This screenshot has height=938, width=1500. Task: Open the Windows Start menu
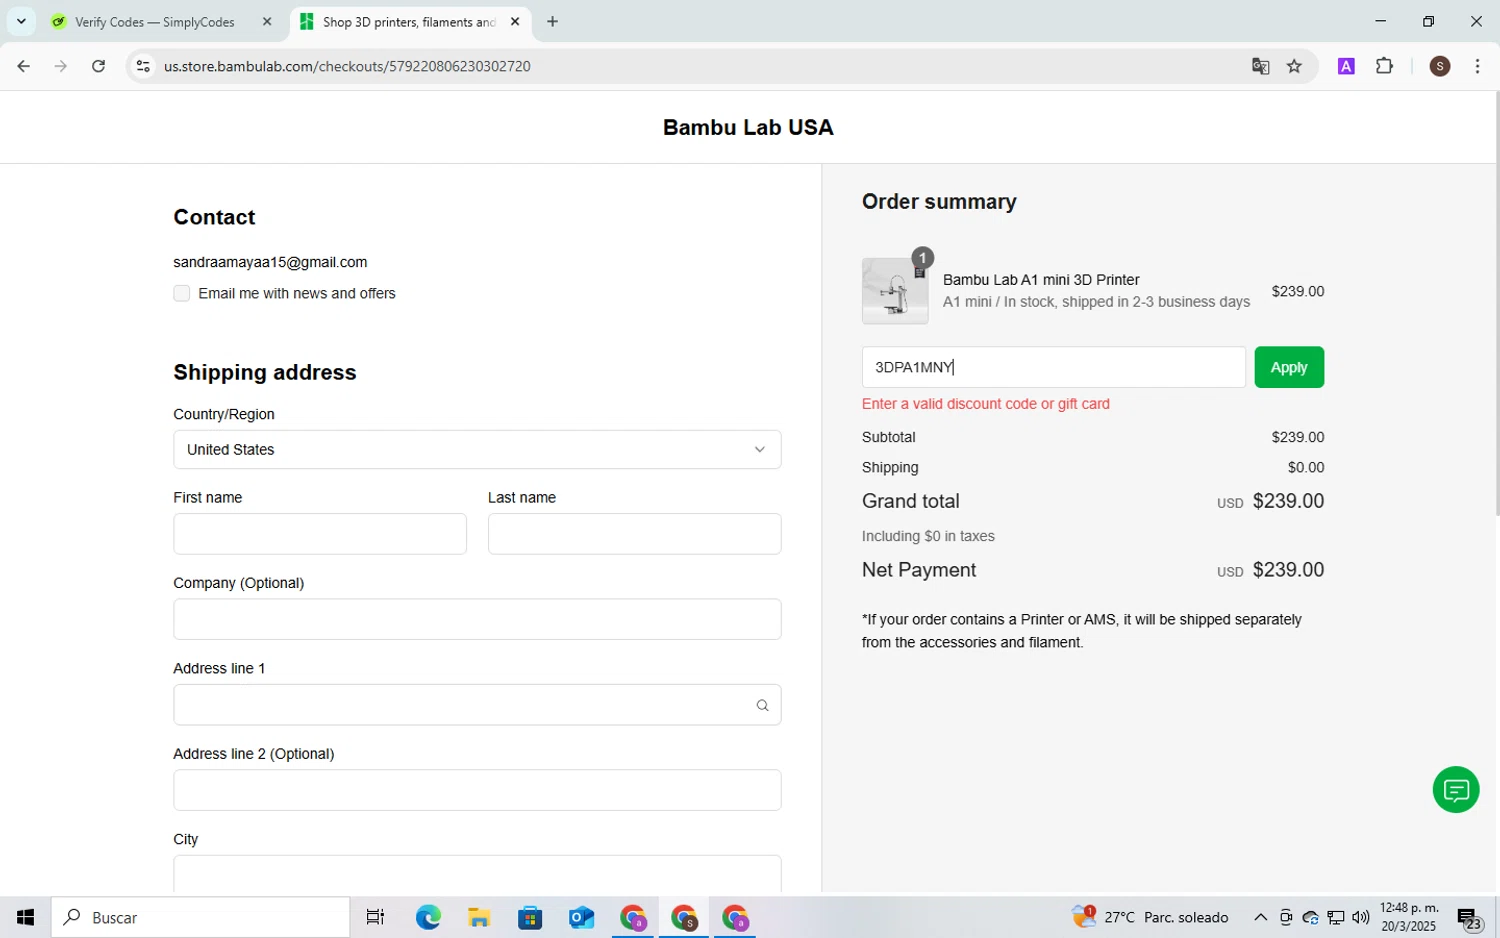click(x=25, y=917)
